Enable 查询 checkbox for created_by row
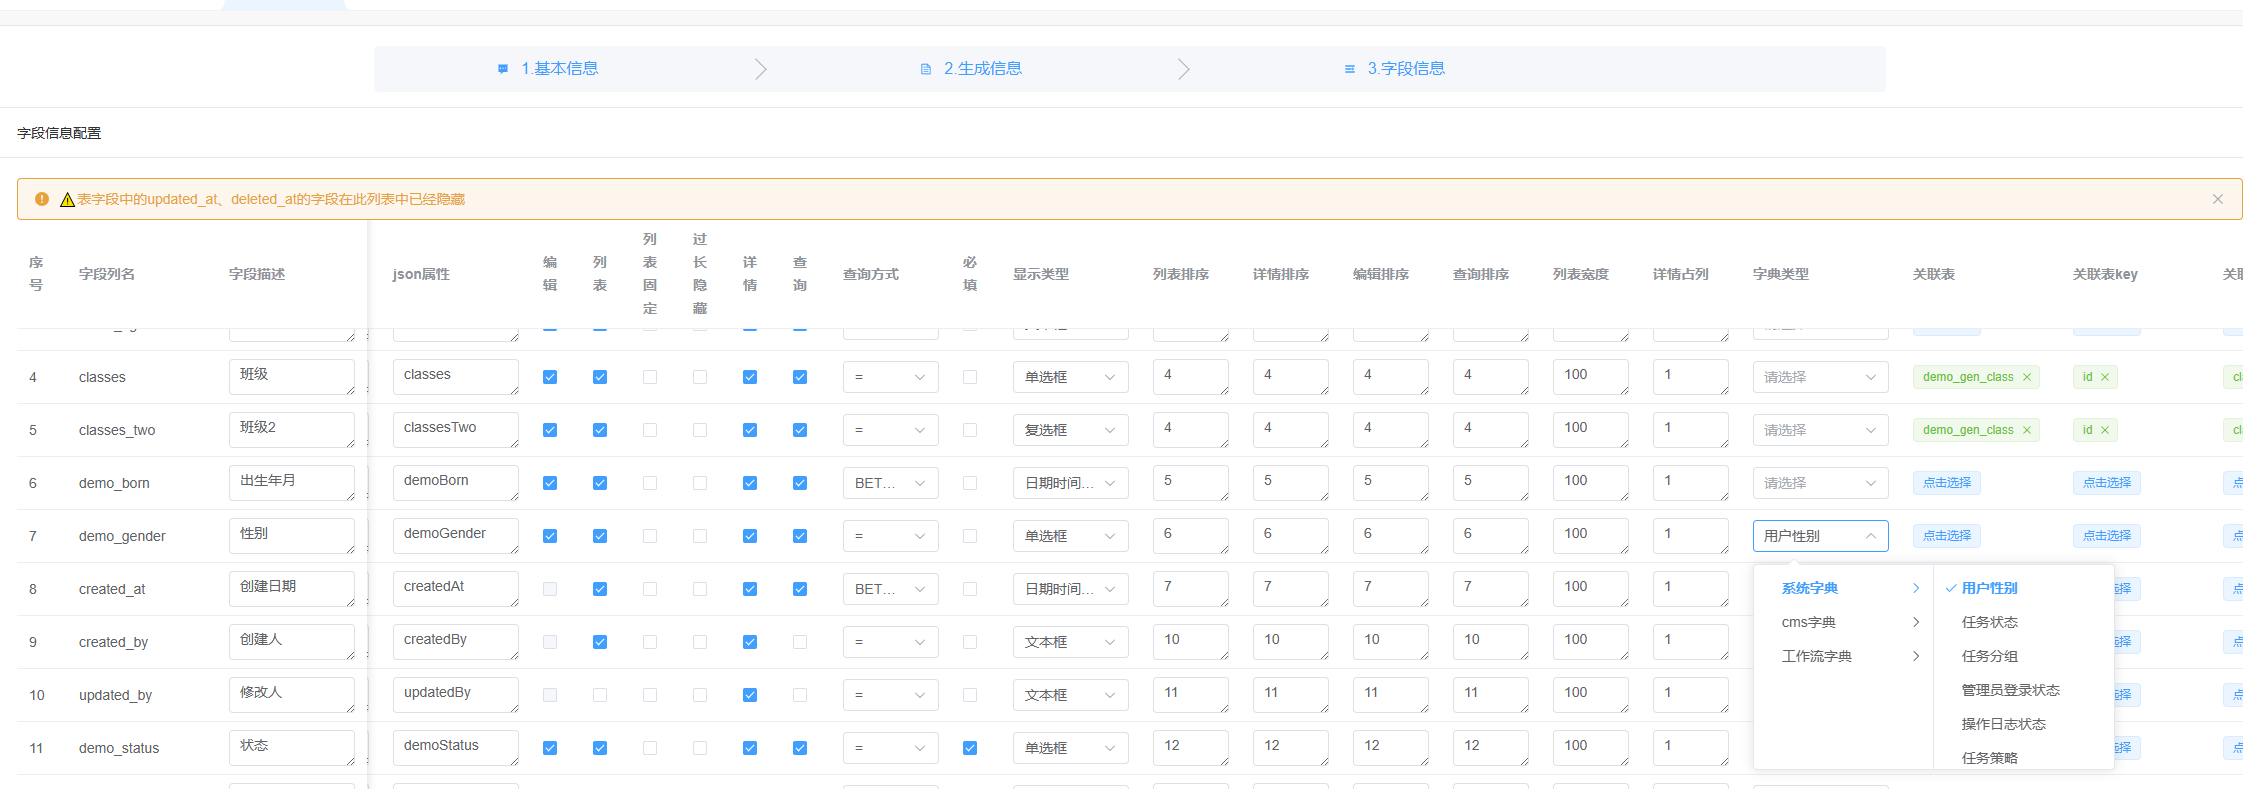 coord(800,642)
